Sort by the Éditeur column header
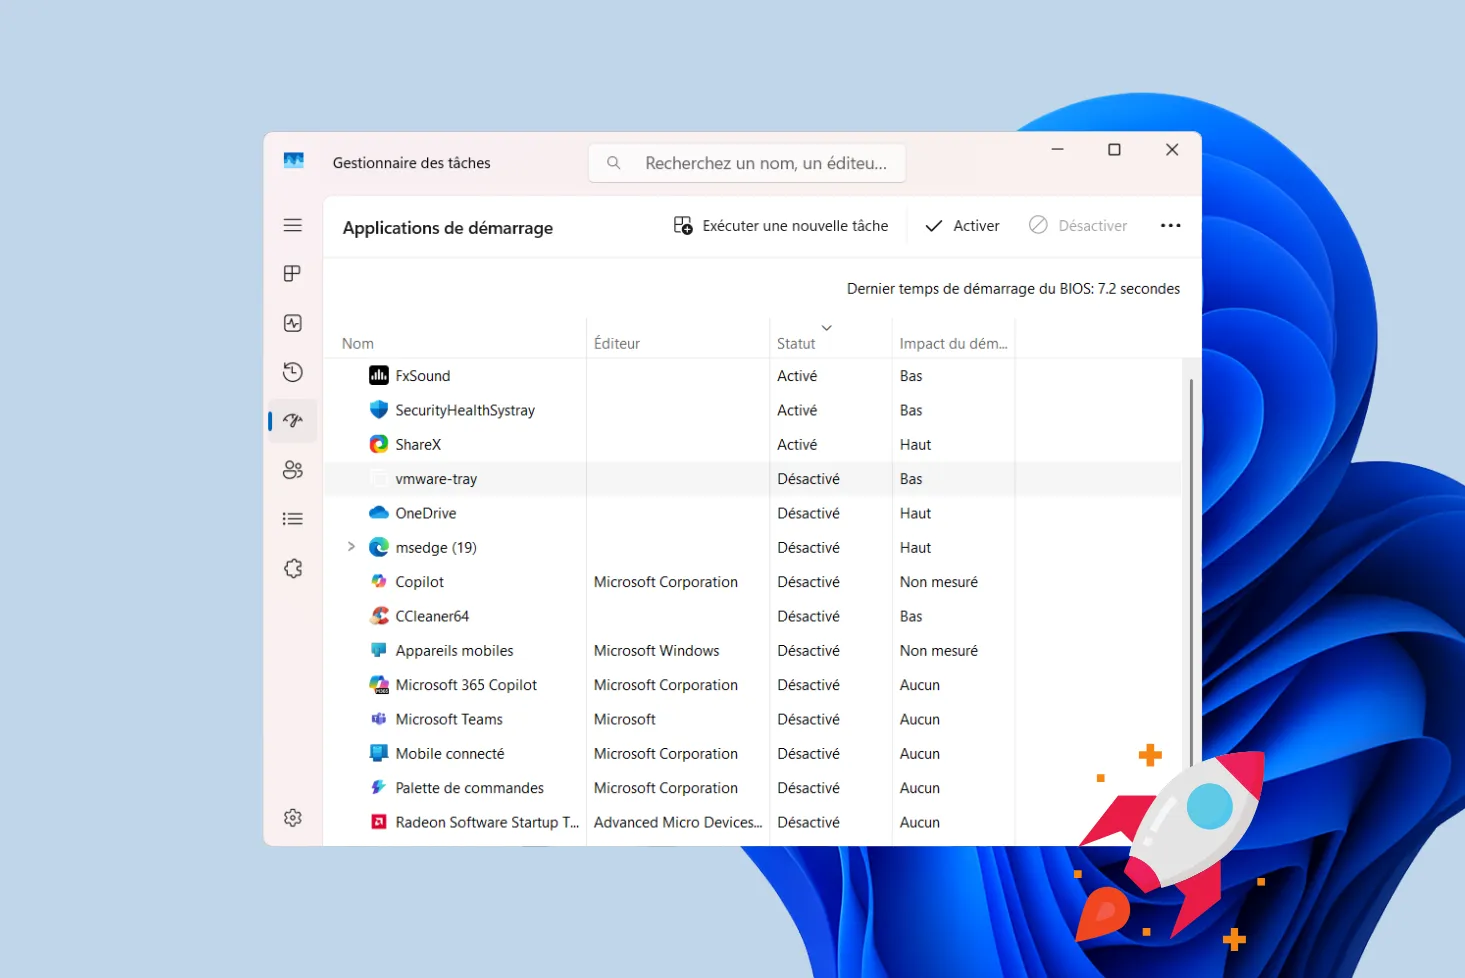The height and width of the screenshot is (978, 1465). tap(617, 343)
